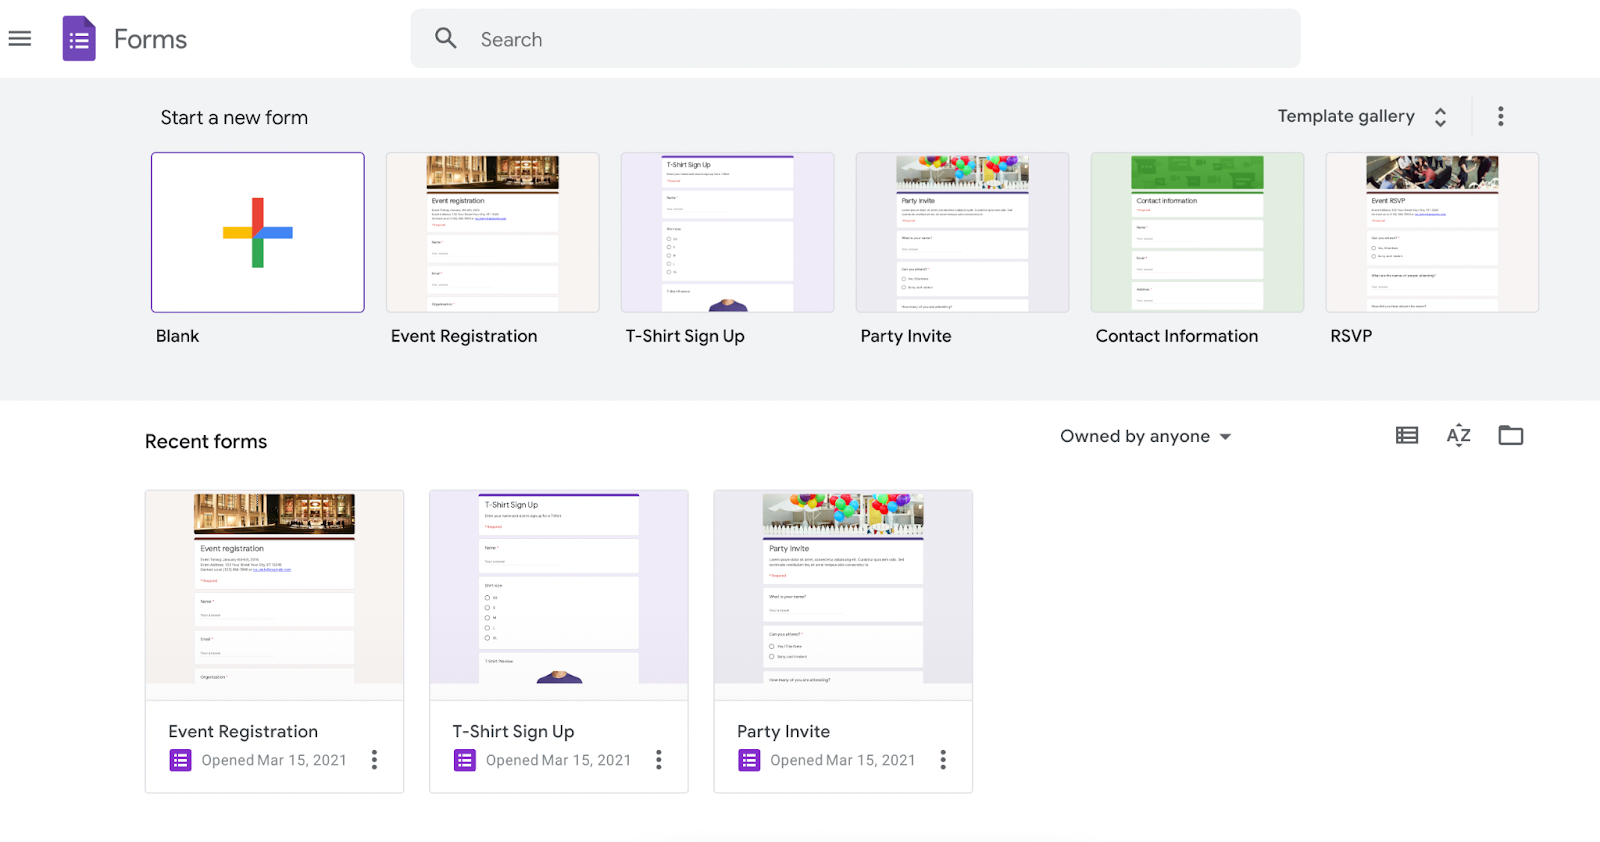Open the AZ sort options

[x=1459, y=435]
